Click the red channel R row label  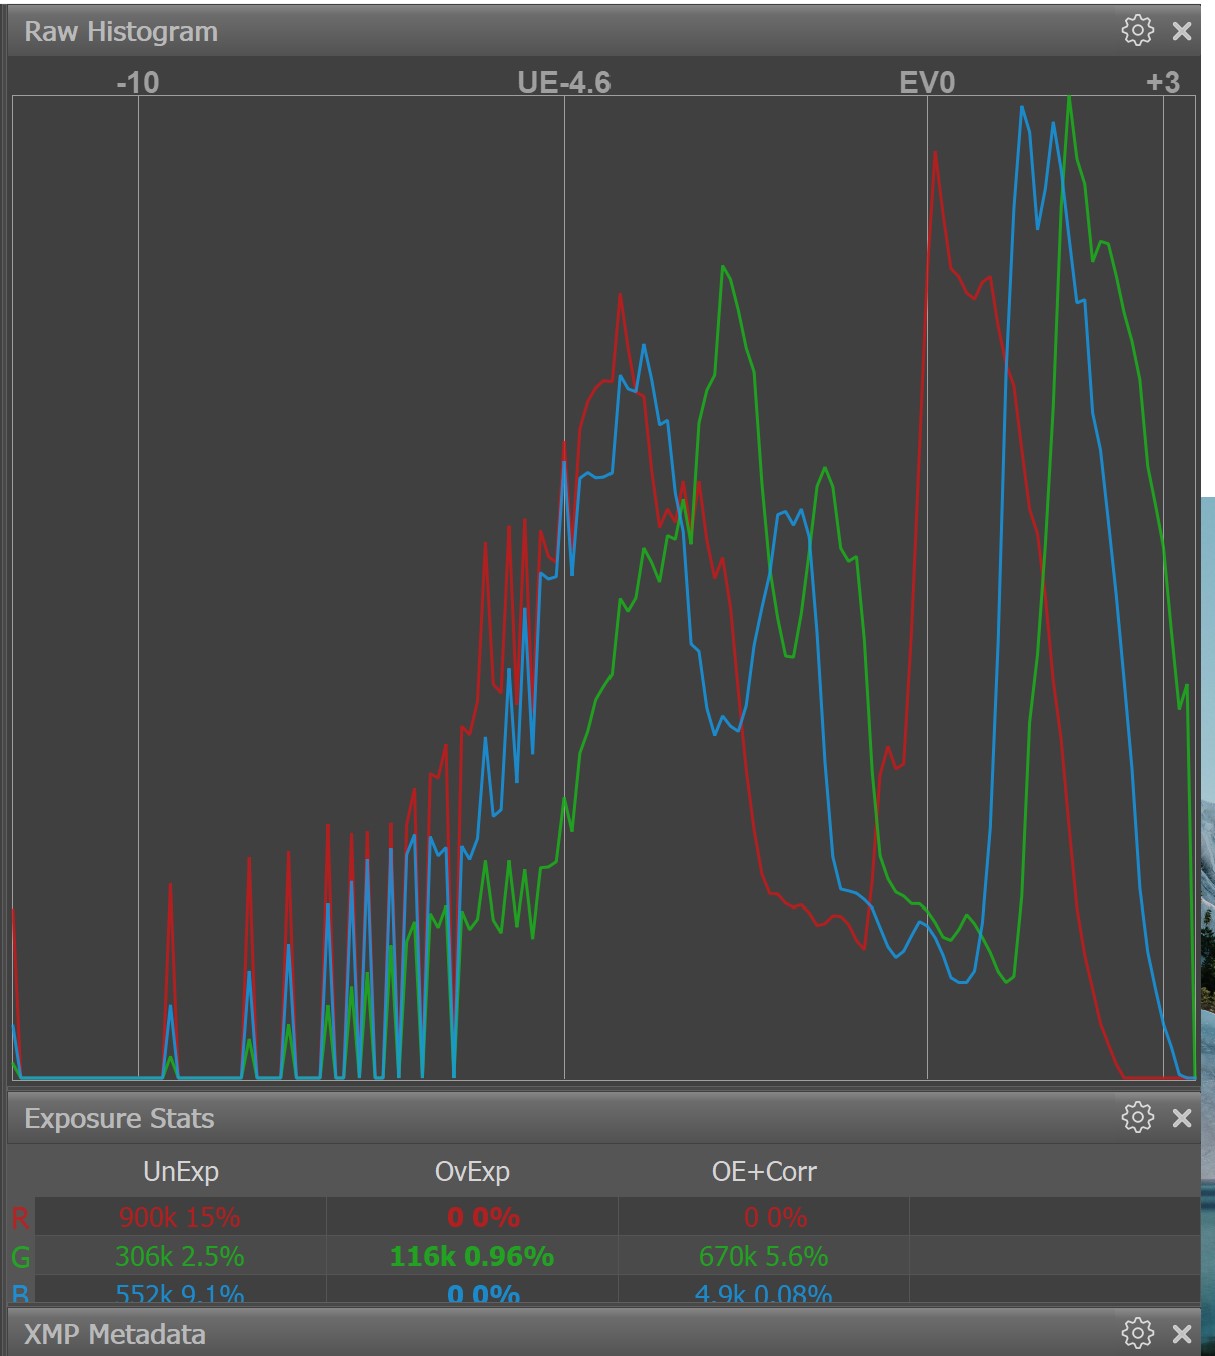click(20, 1218)
